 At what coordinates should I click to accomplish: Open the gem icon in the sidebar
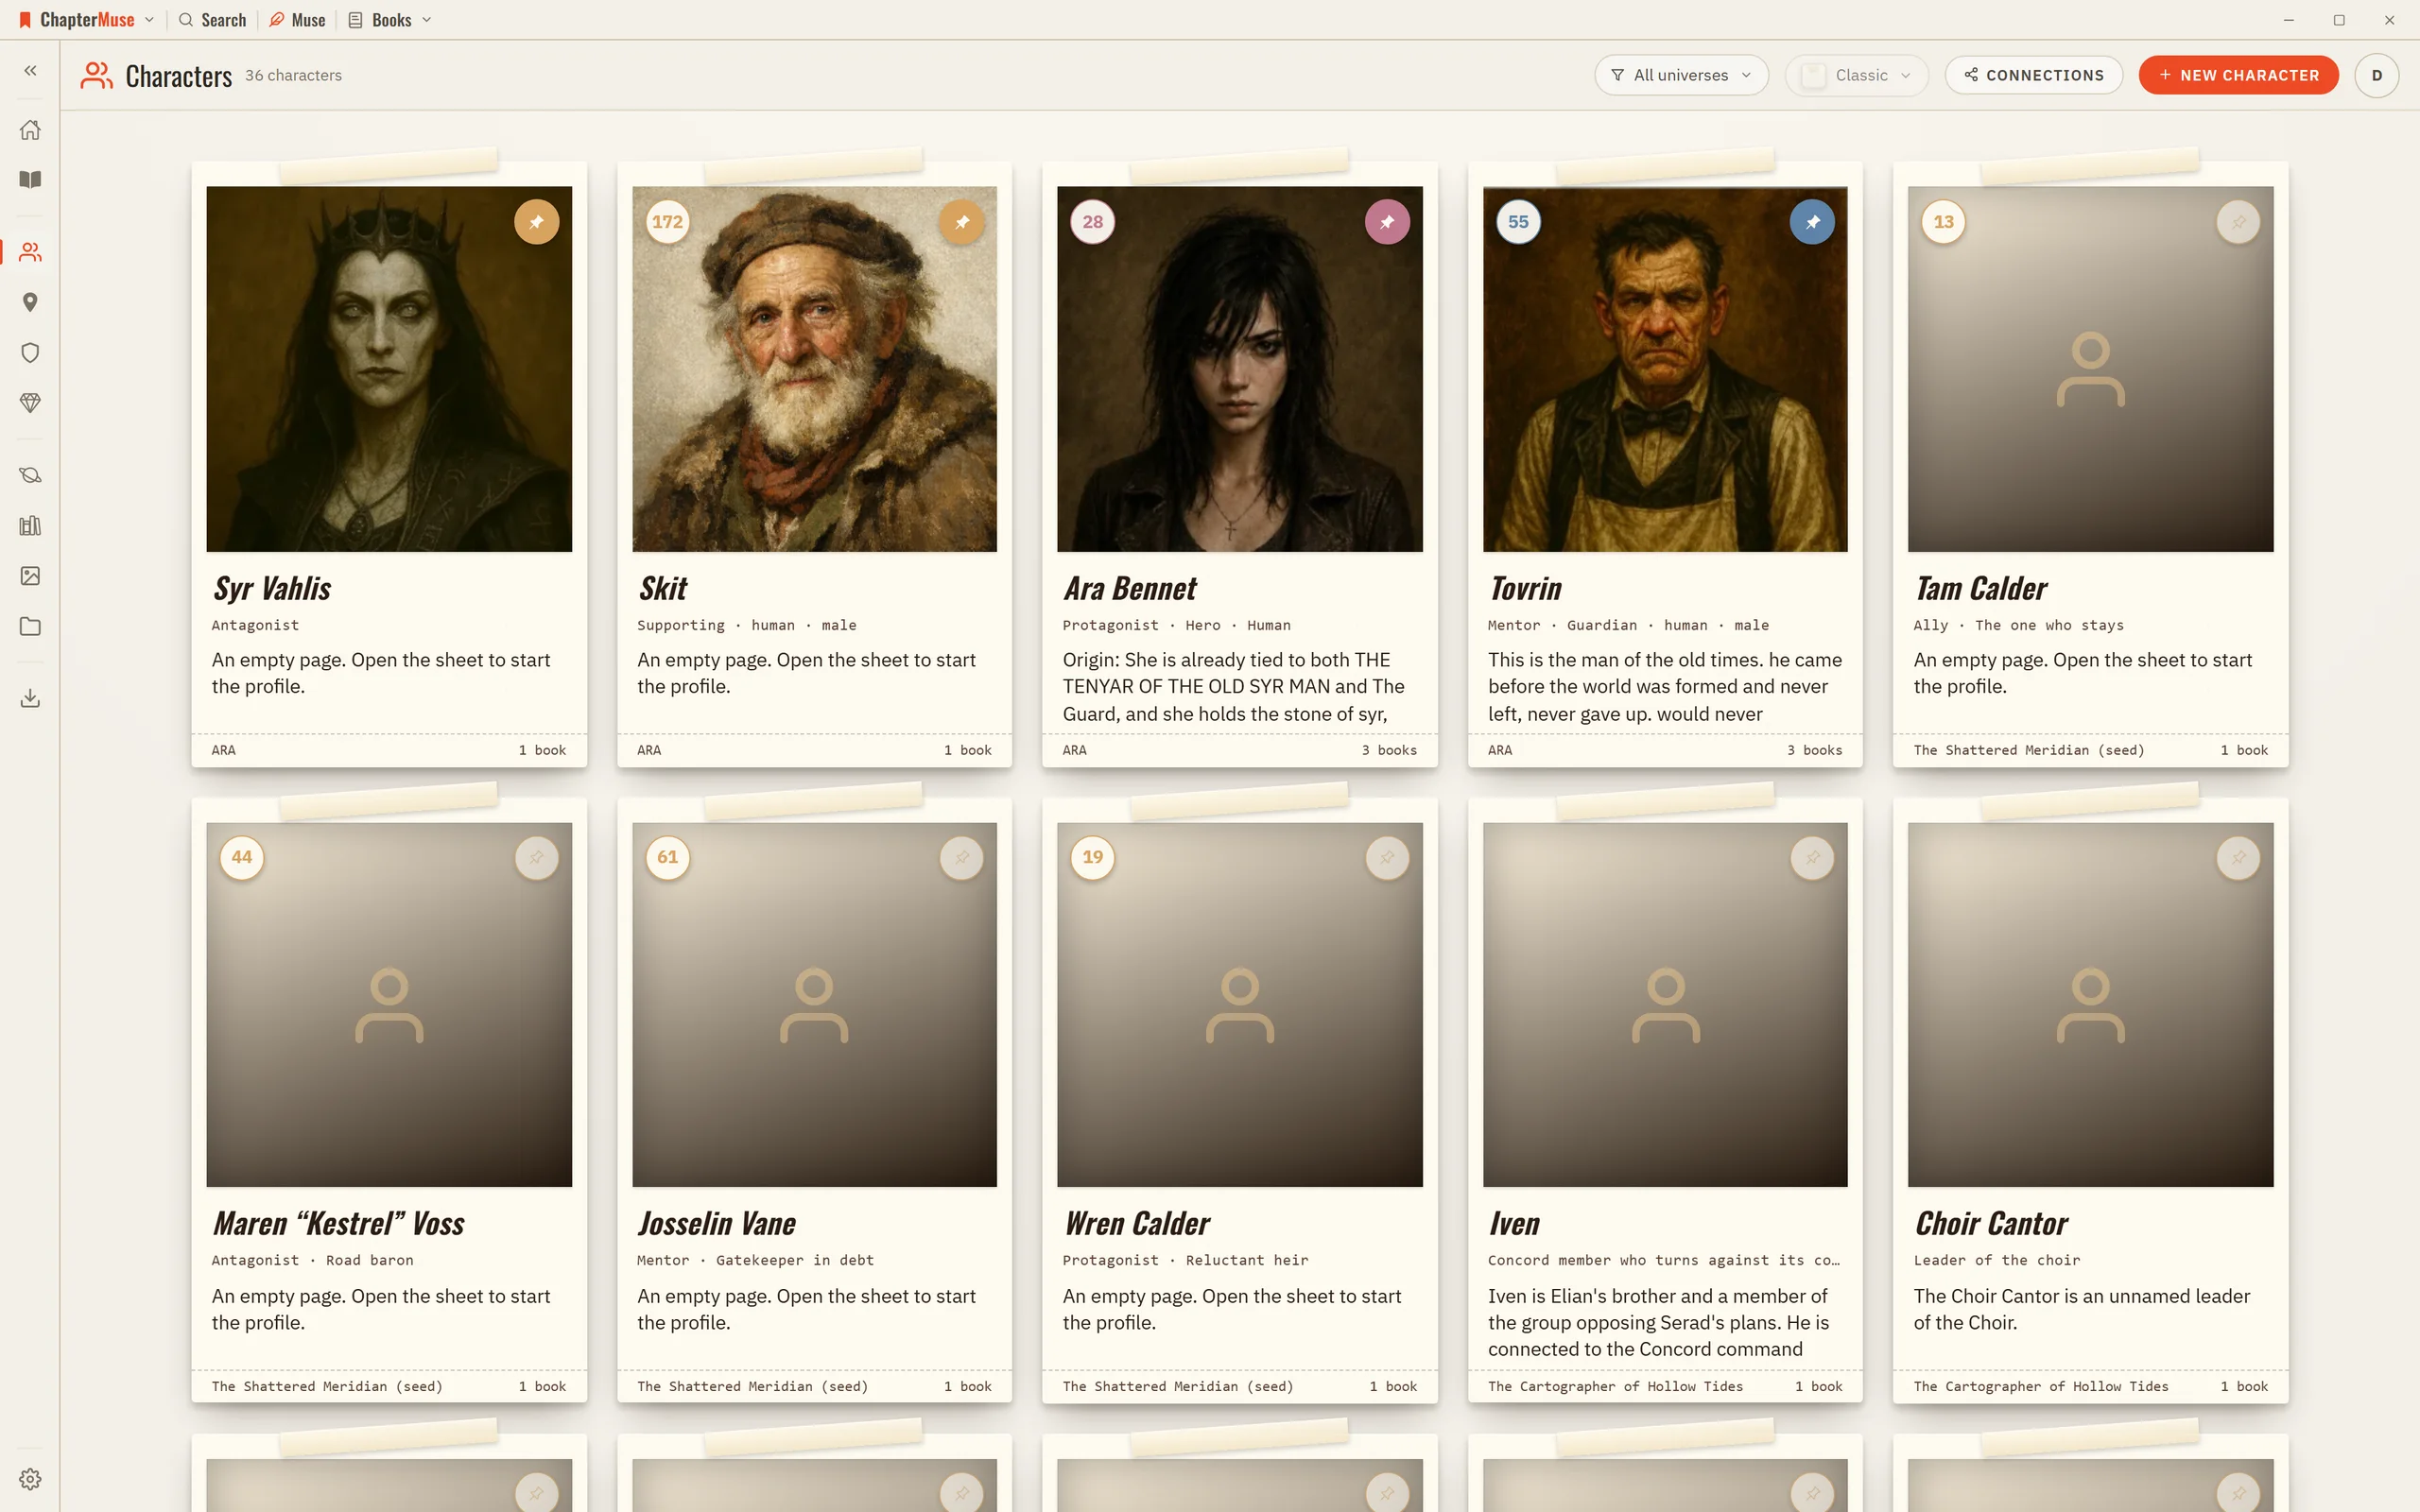click(x=30, y=403)
